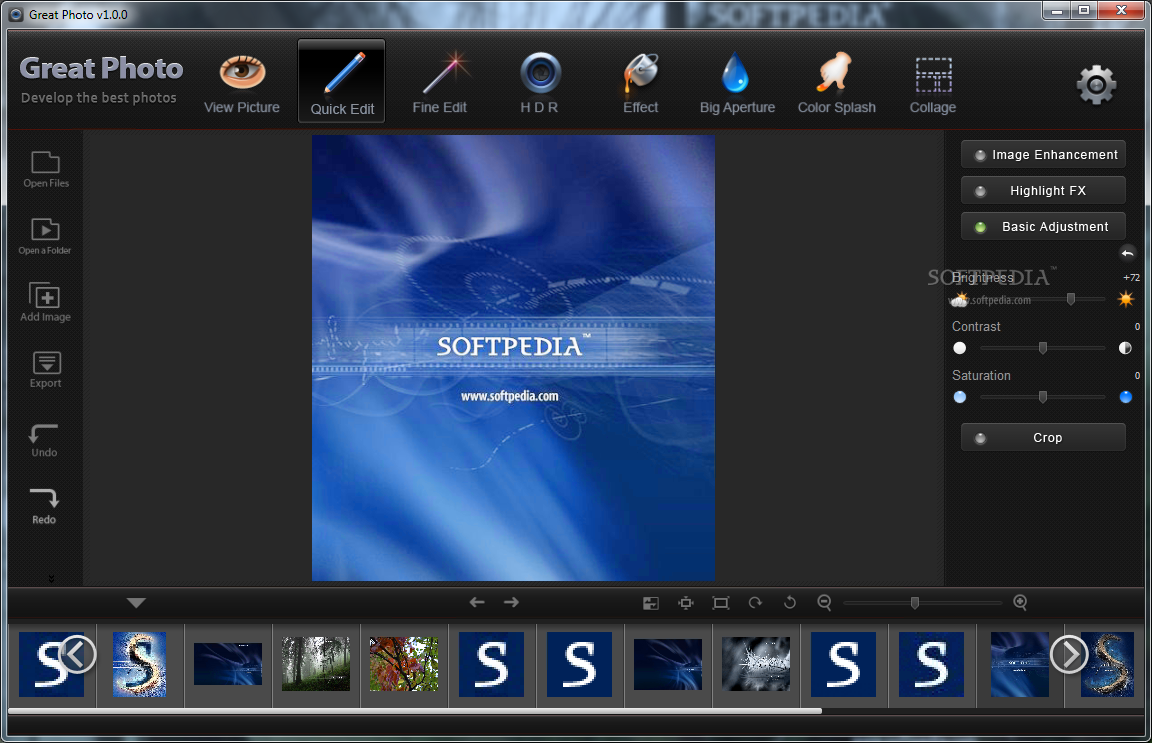Switch to Quick Edit mode
This screenshot has height=743, width=1152.
click(342, 81)
